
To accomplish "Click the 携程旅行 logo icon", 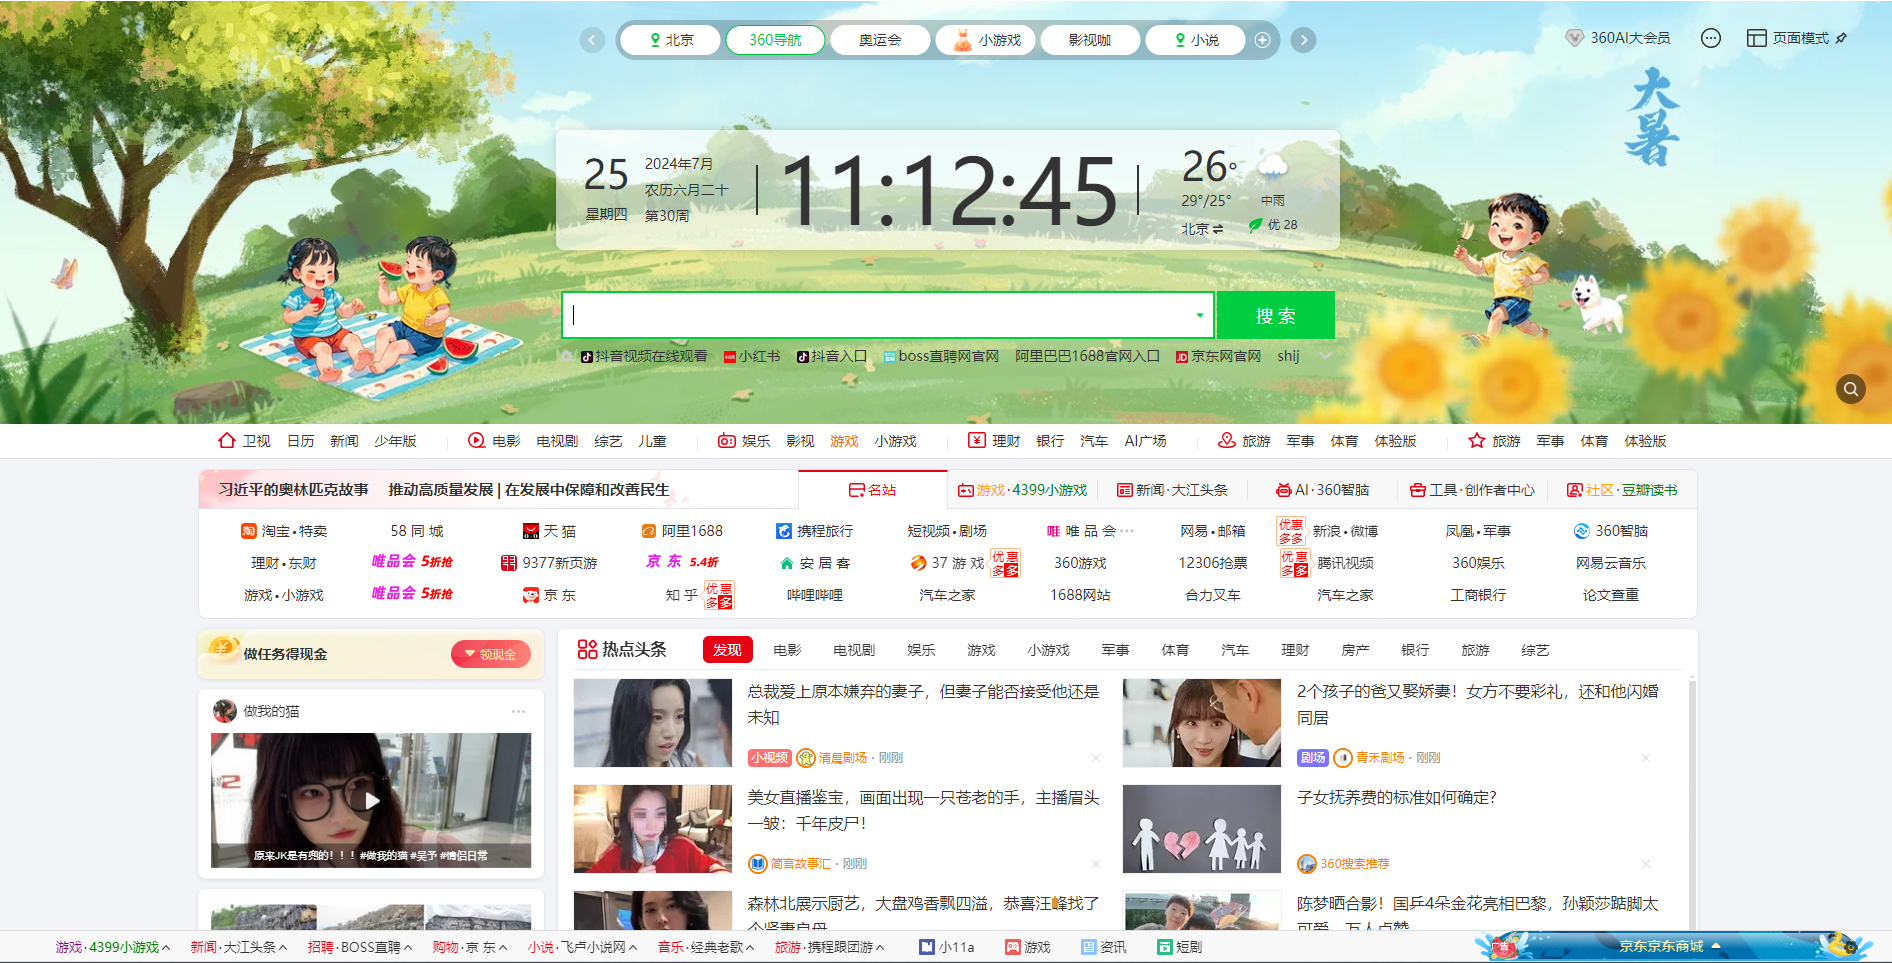I will (x=784, y=531).
